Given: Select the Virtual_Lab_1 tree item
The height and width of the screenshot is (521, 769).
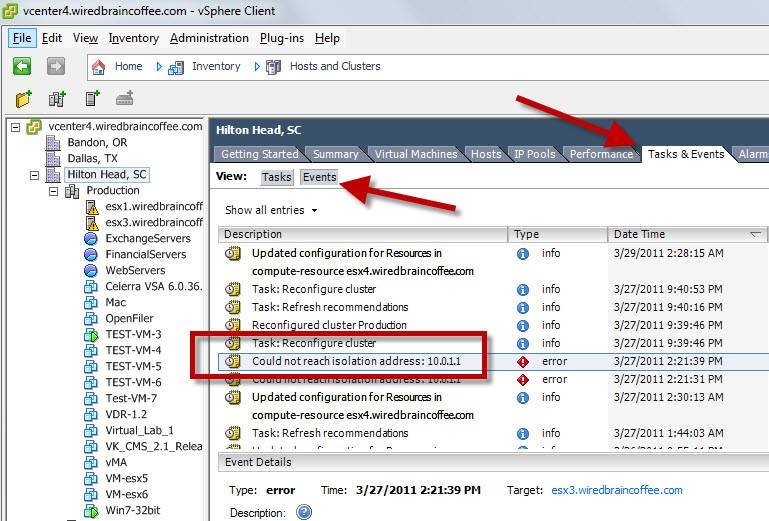Looking at the screenshot, I should point(139,431).
